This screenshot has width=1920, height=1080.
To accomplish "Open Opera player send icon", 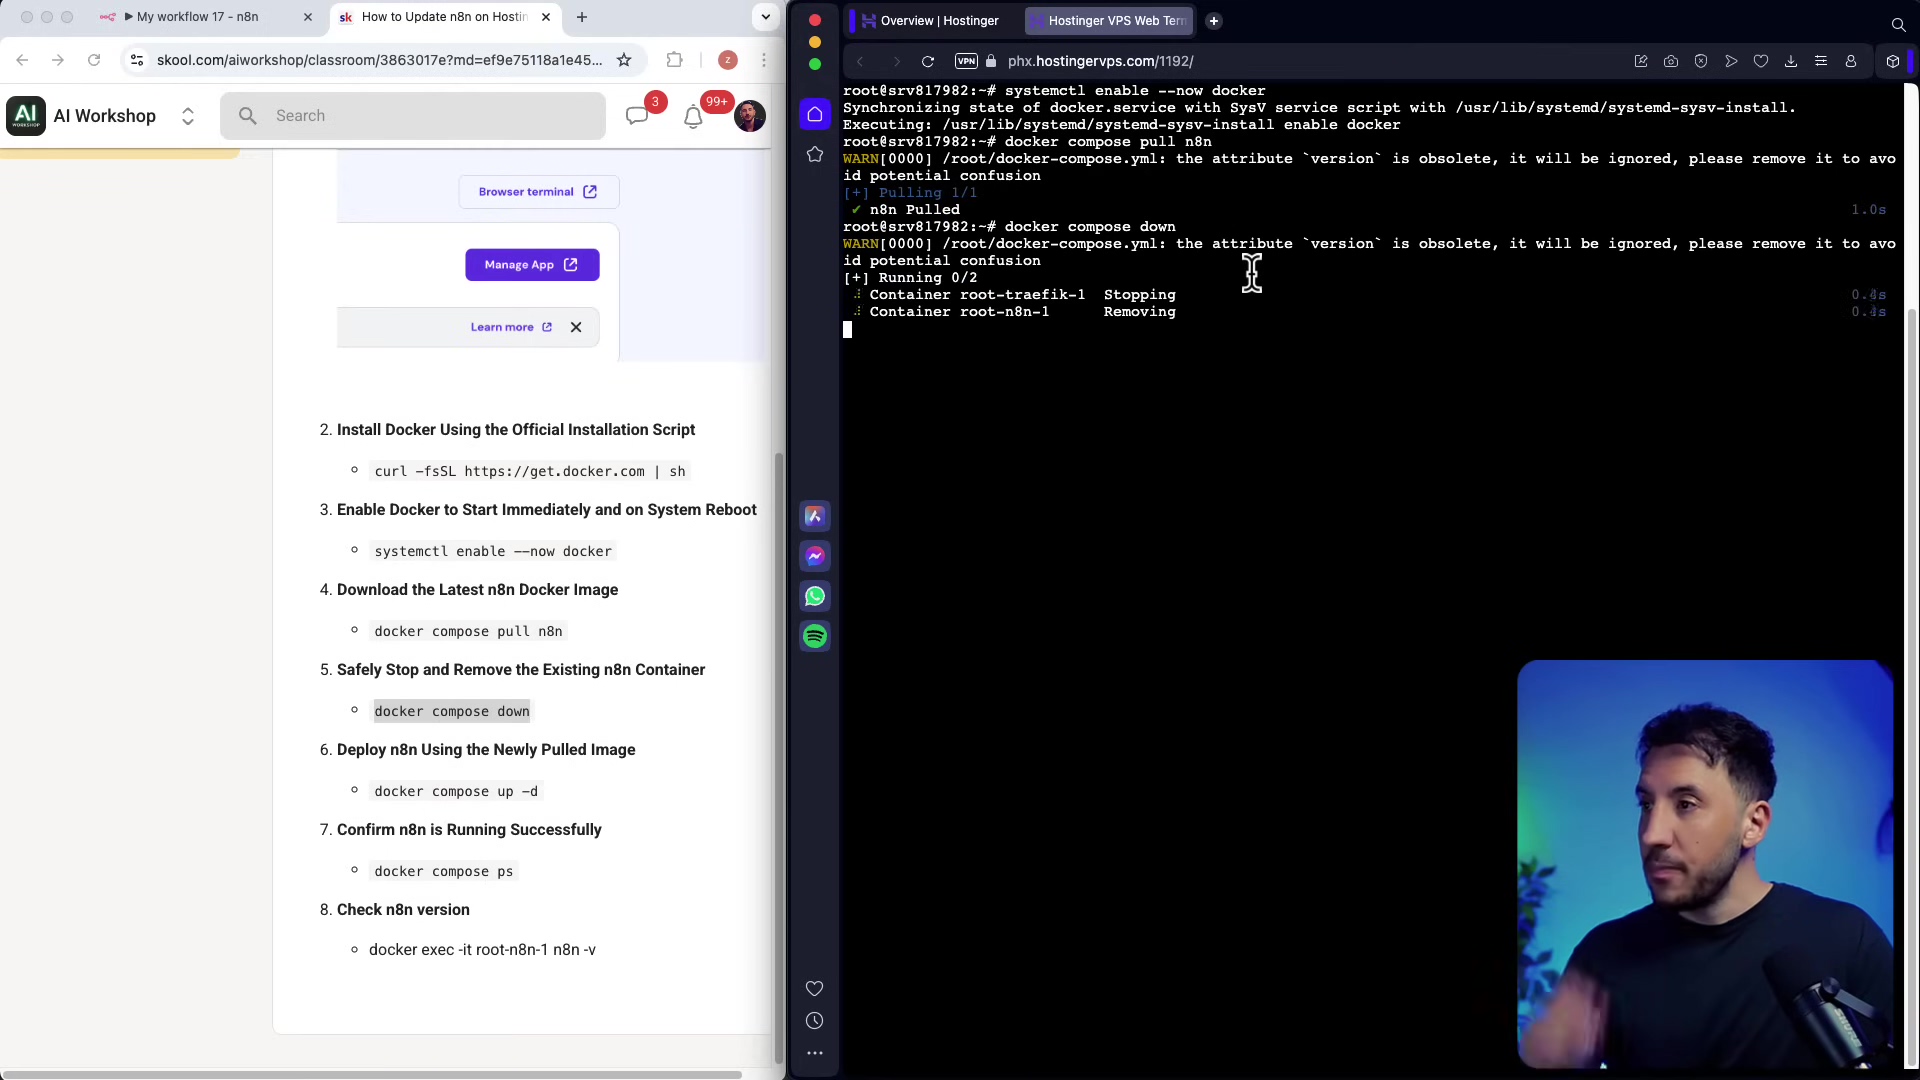I will click(x=1731, y=61).
